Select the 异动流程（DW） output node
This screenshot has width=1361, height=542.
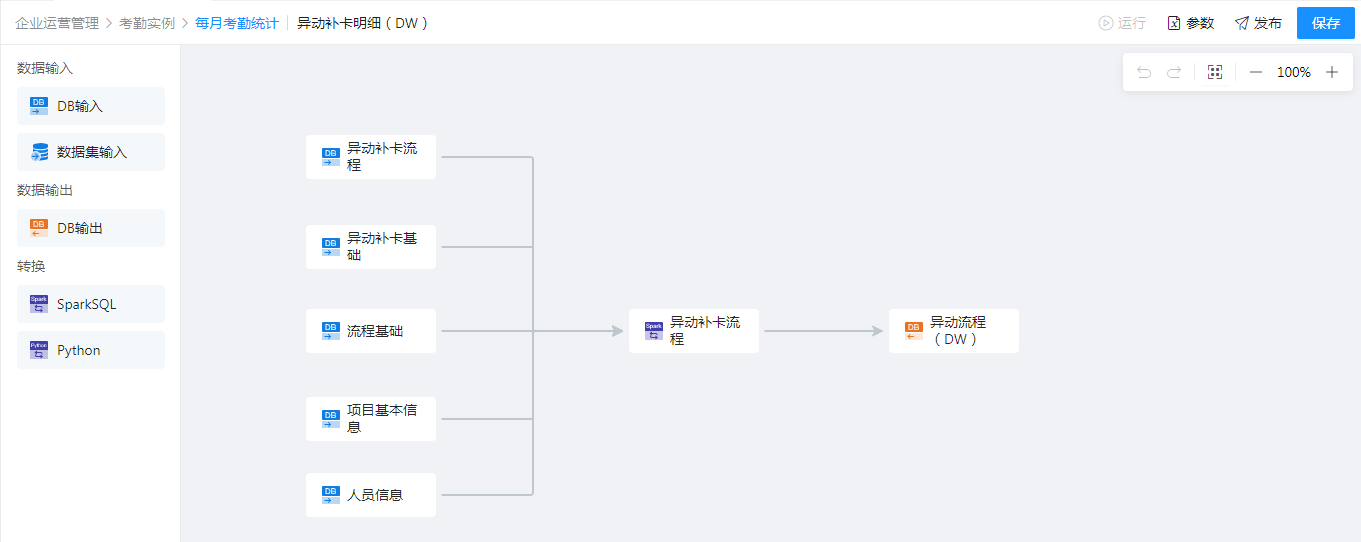point(954,331)
